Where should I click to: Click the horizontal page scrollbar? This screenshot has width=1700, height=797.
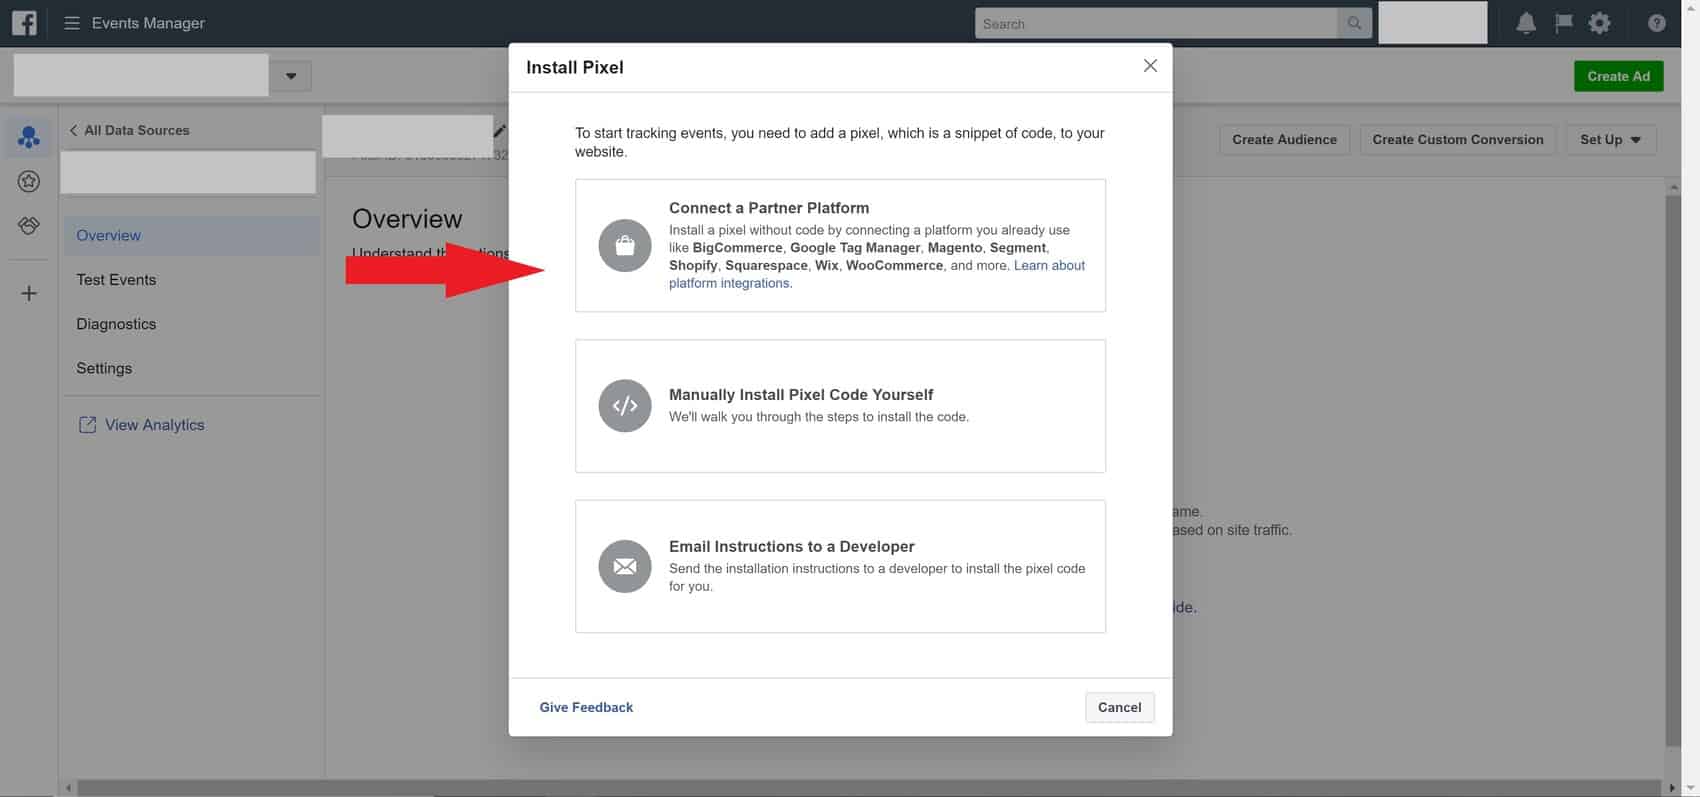(x=868, y=788)
